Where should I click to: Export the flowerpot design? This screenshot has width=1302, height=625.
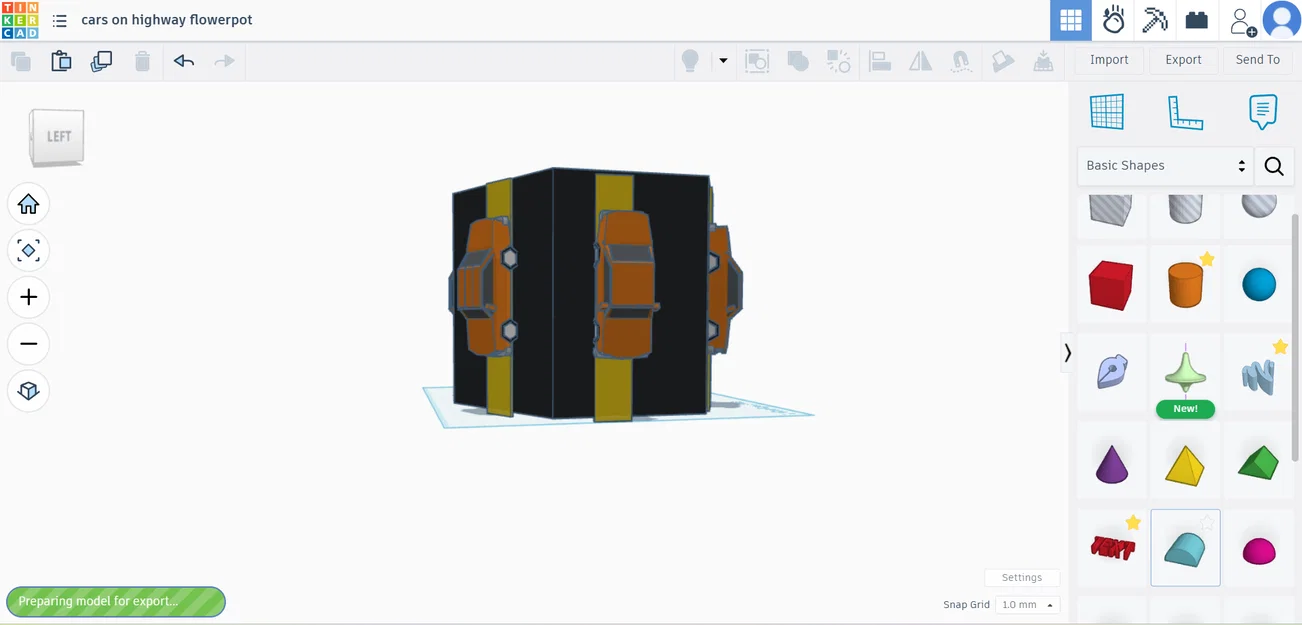click(1183, 59)
